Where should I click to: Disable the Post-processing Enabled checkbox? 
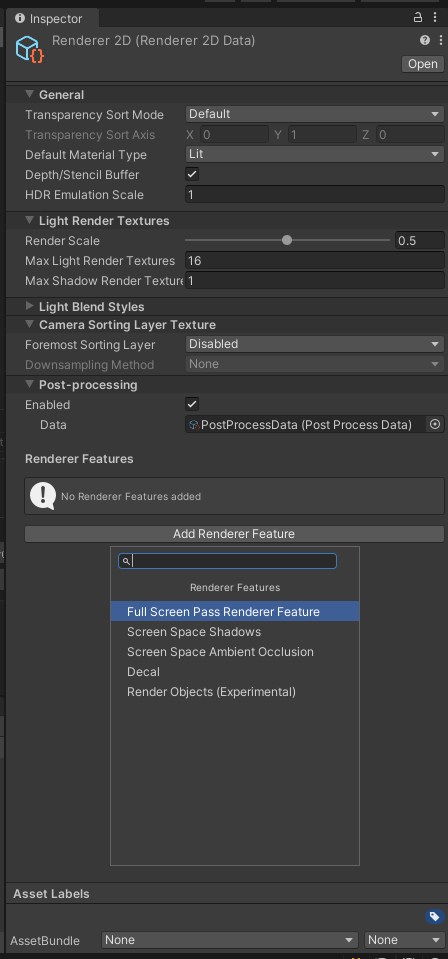(192, 404)
